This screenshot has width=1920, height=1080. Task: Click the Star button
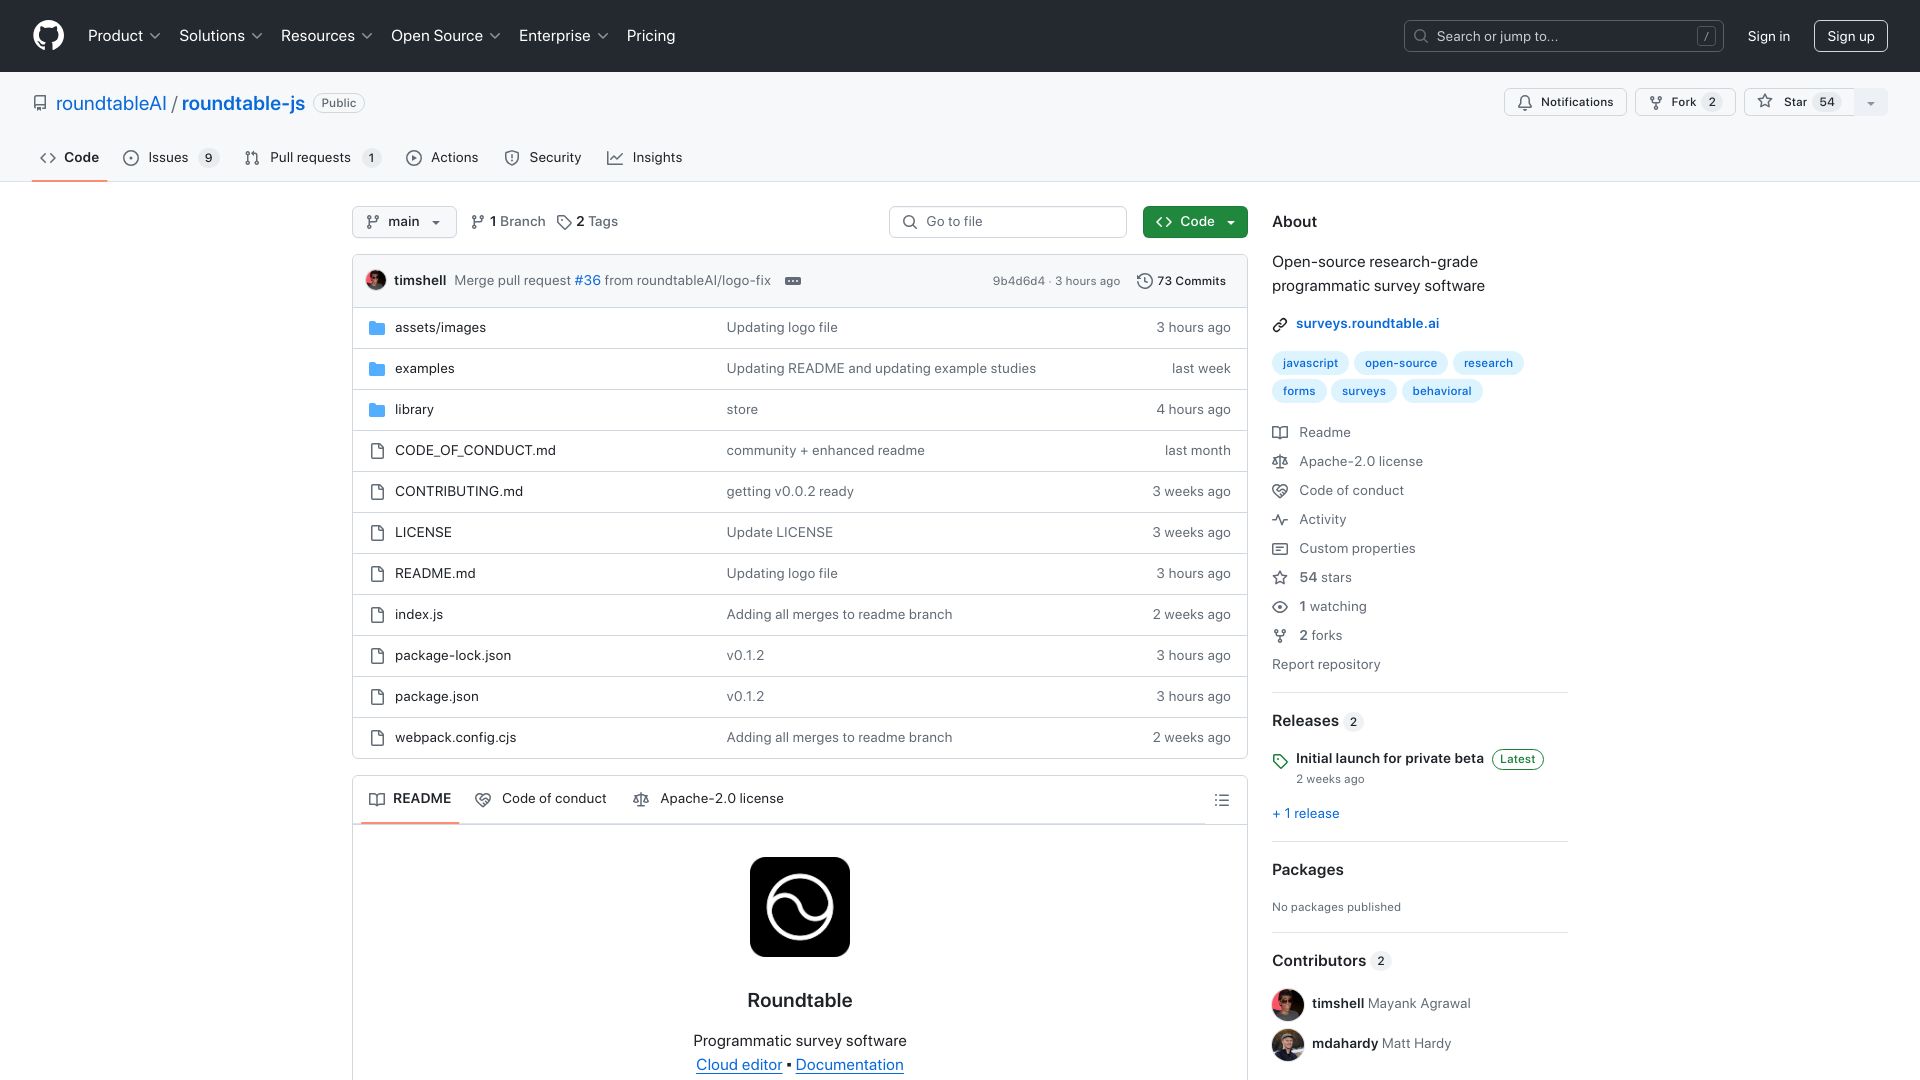click(1799, 102)
